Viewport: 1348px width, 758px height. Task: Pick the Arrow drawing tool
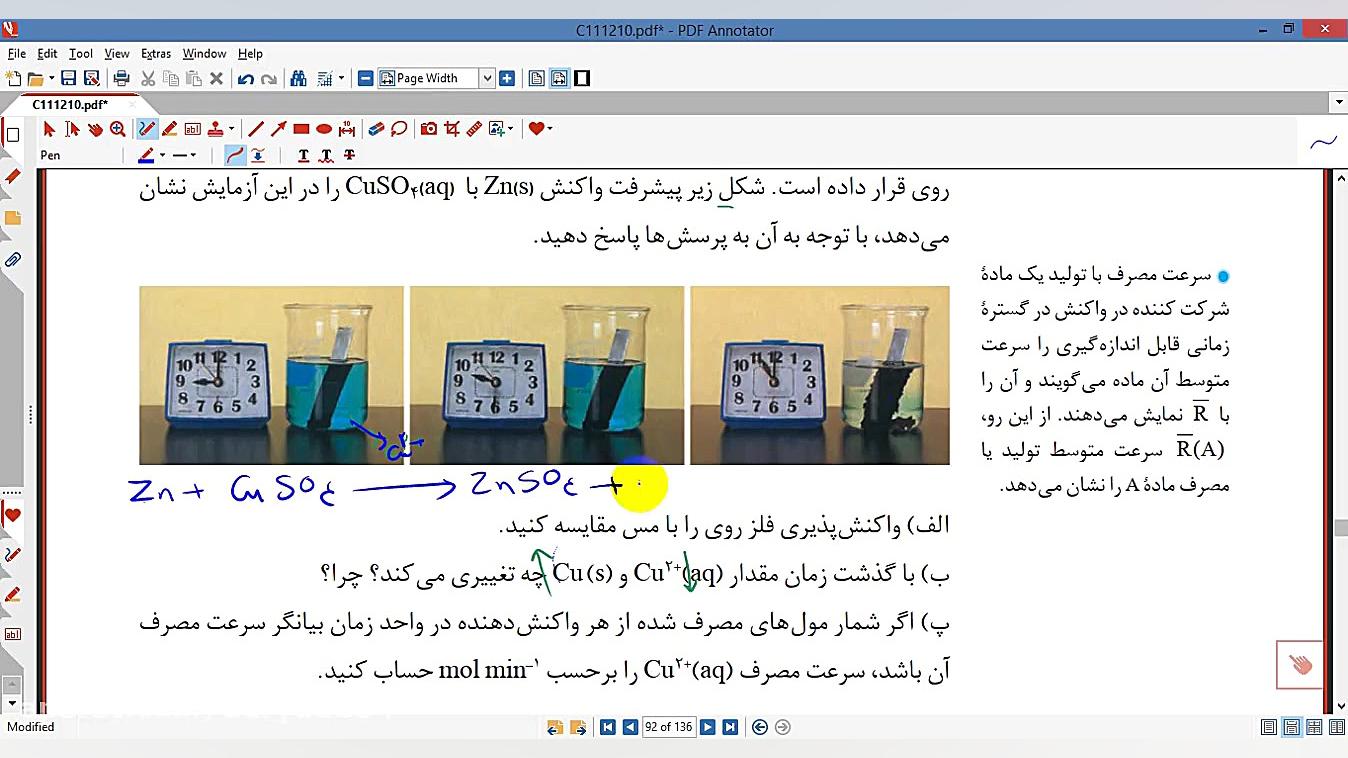pos(277,128)
